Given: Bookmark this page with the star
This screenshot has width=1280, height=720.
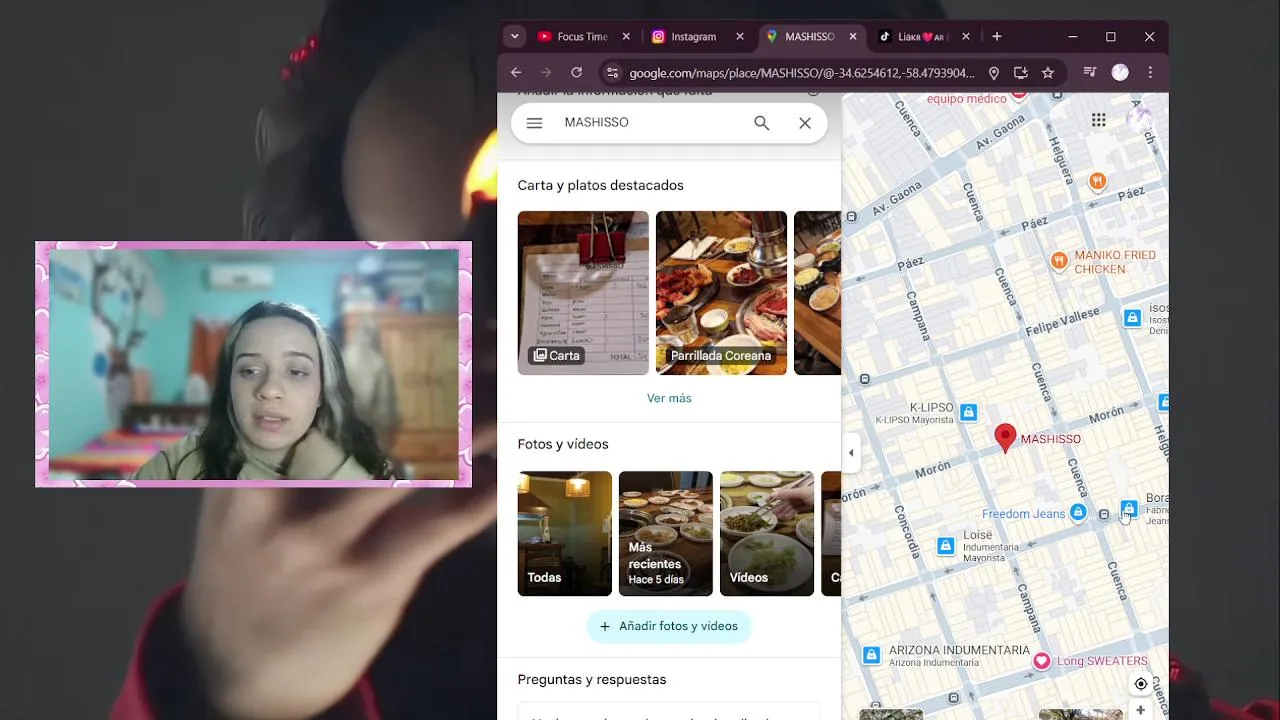Looking at the screenshot, I should [x=1048, y=73].
